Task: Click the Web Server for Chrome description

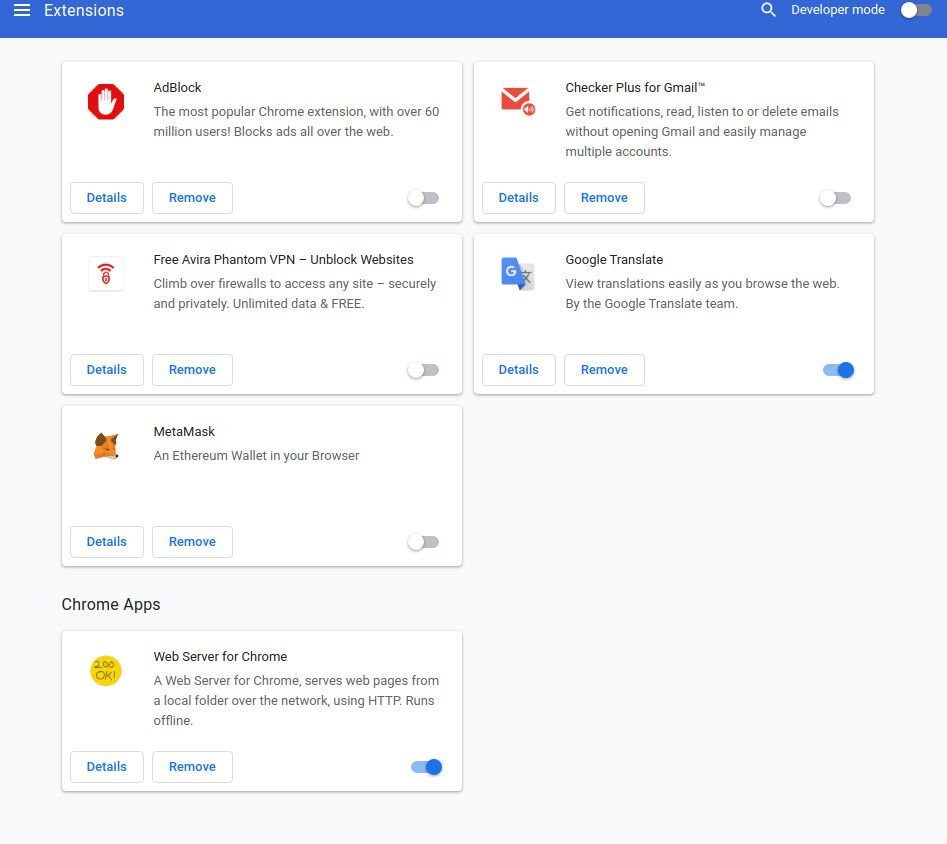Action: pos(296,700)
